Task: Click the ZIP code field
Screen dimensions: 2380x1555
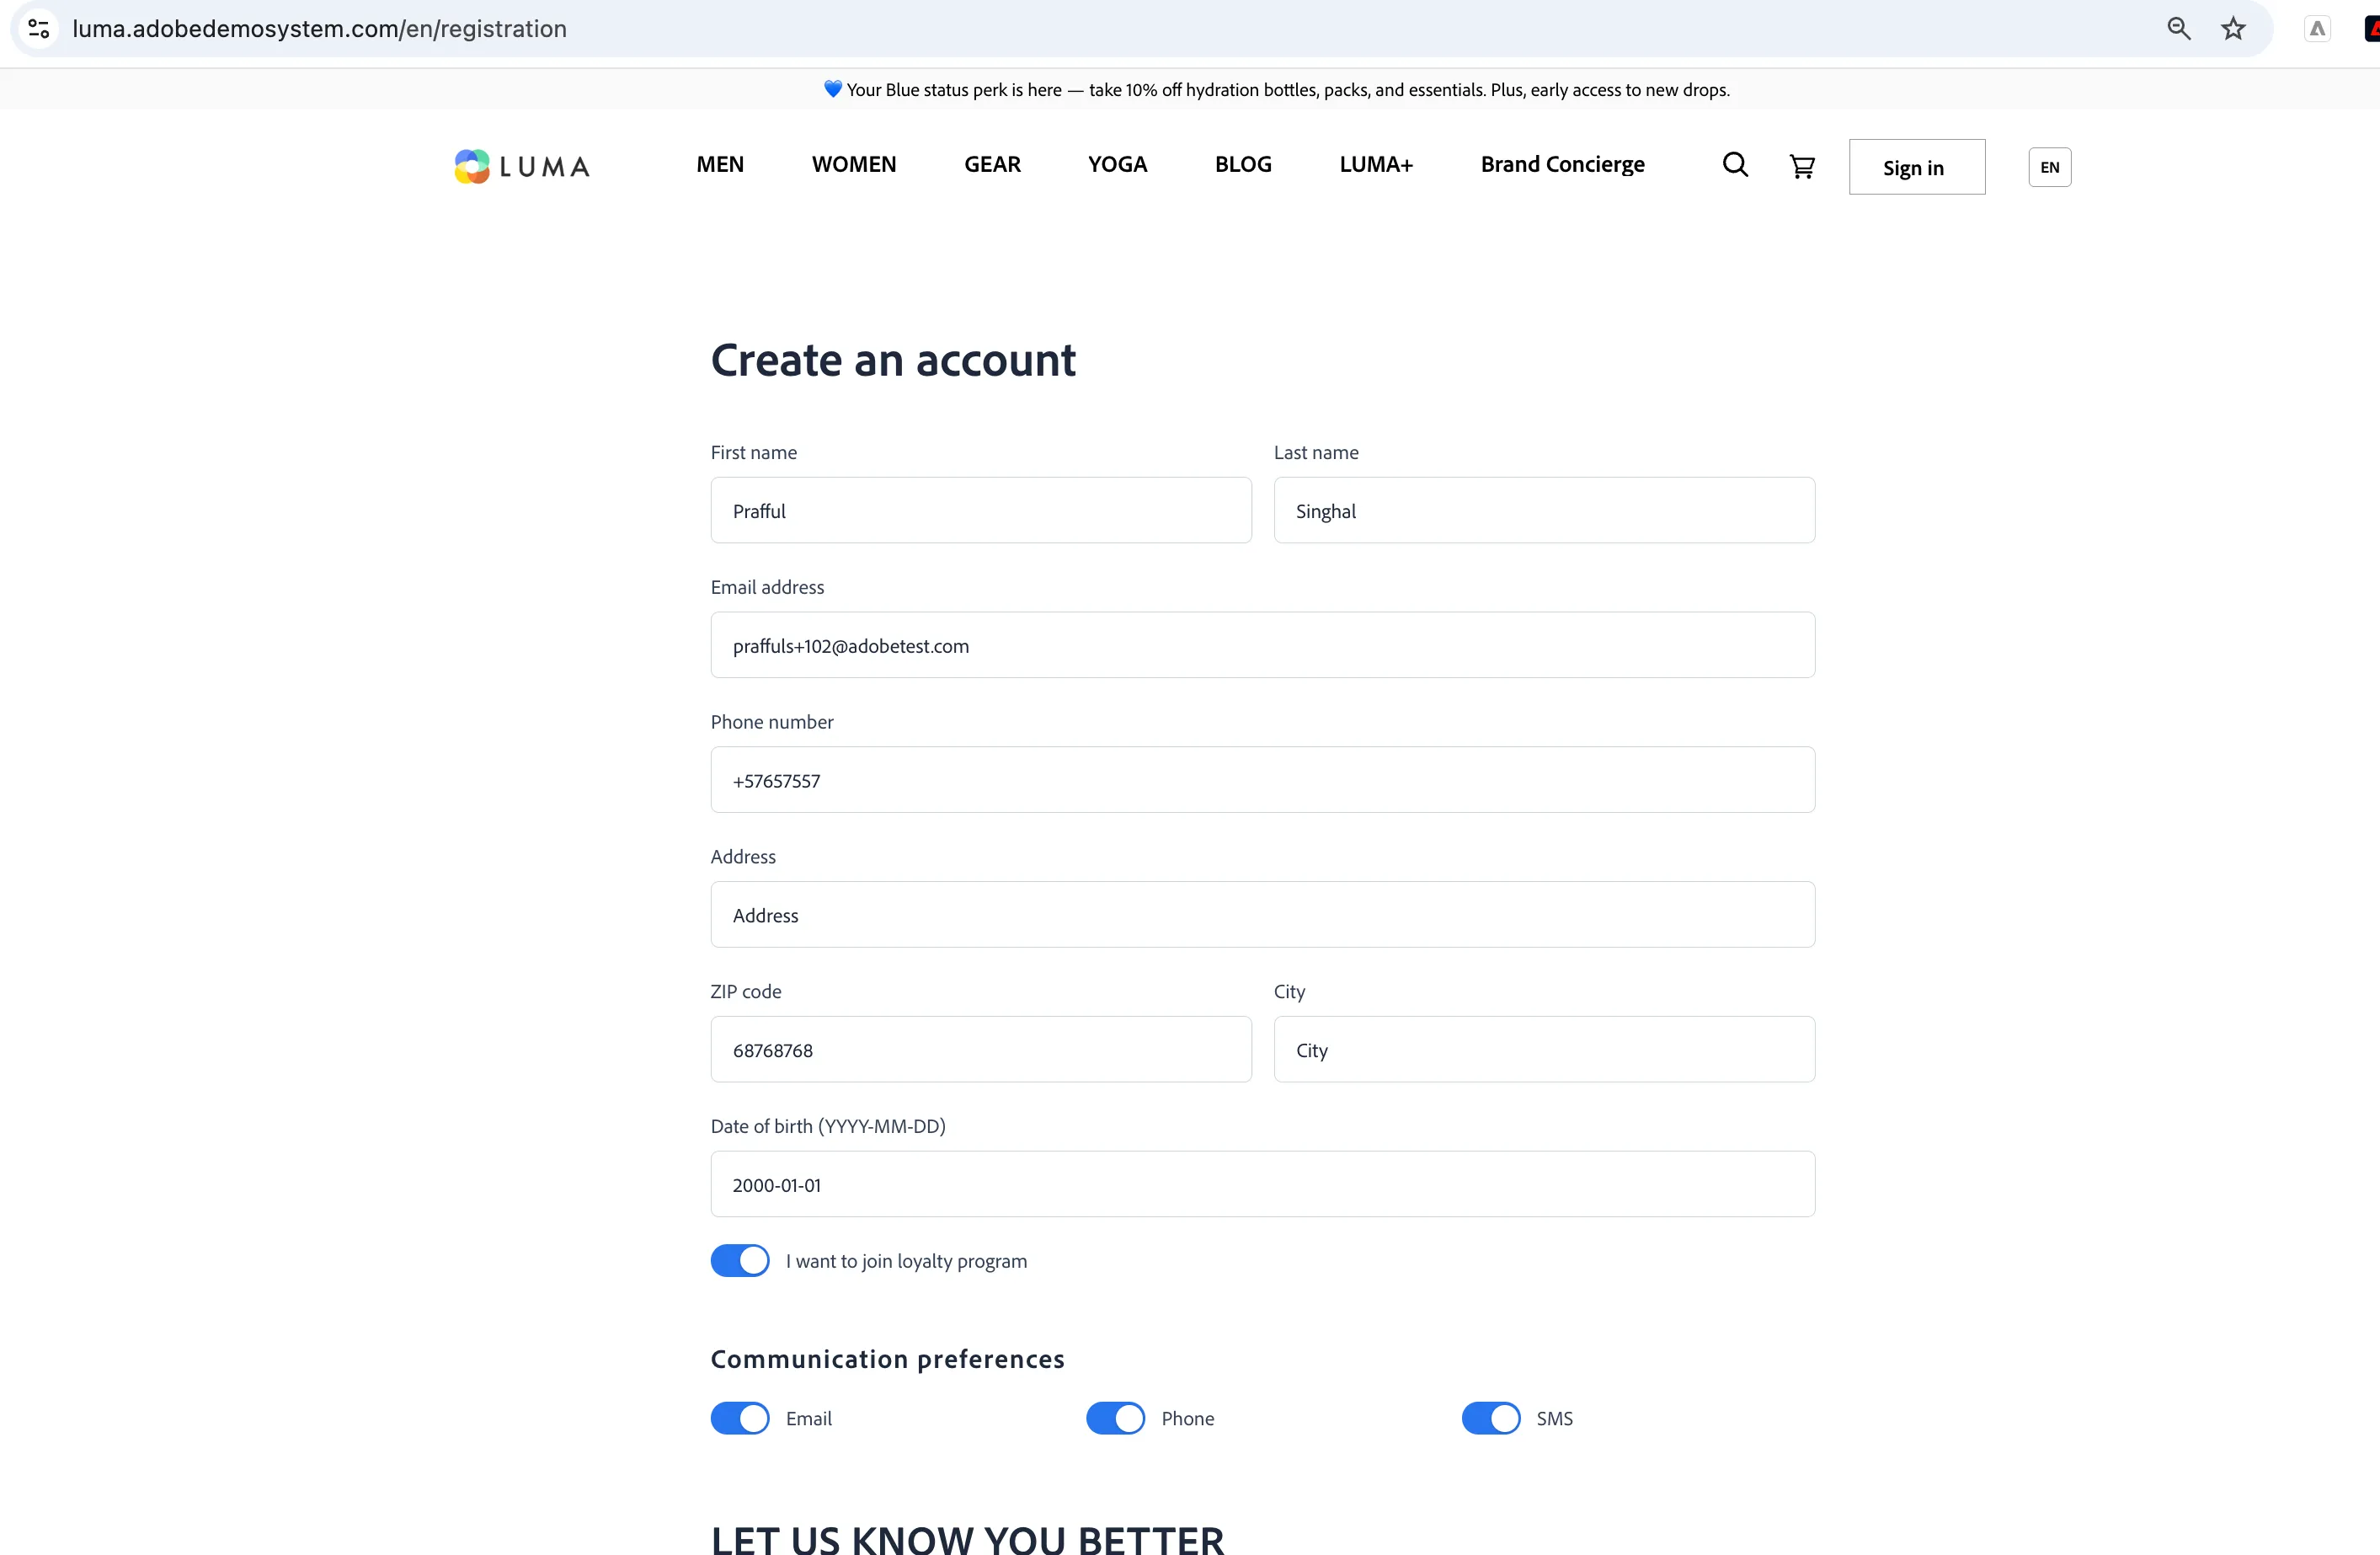Action: click(980, 1049)
